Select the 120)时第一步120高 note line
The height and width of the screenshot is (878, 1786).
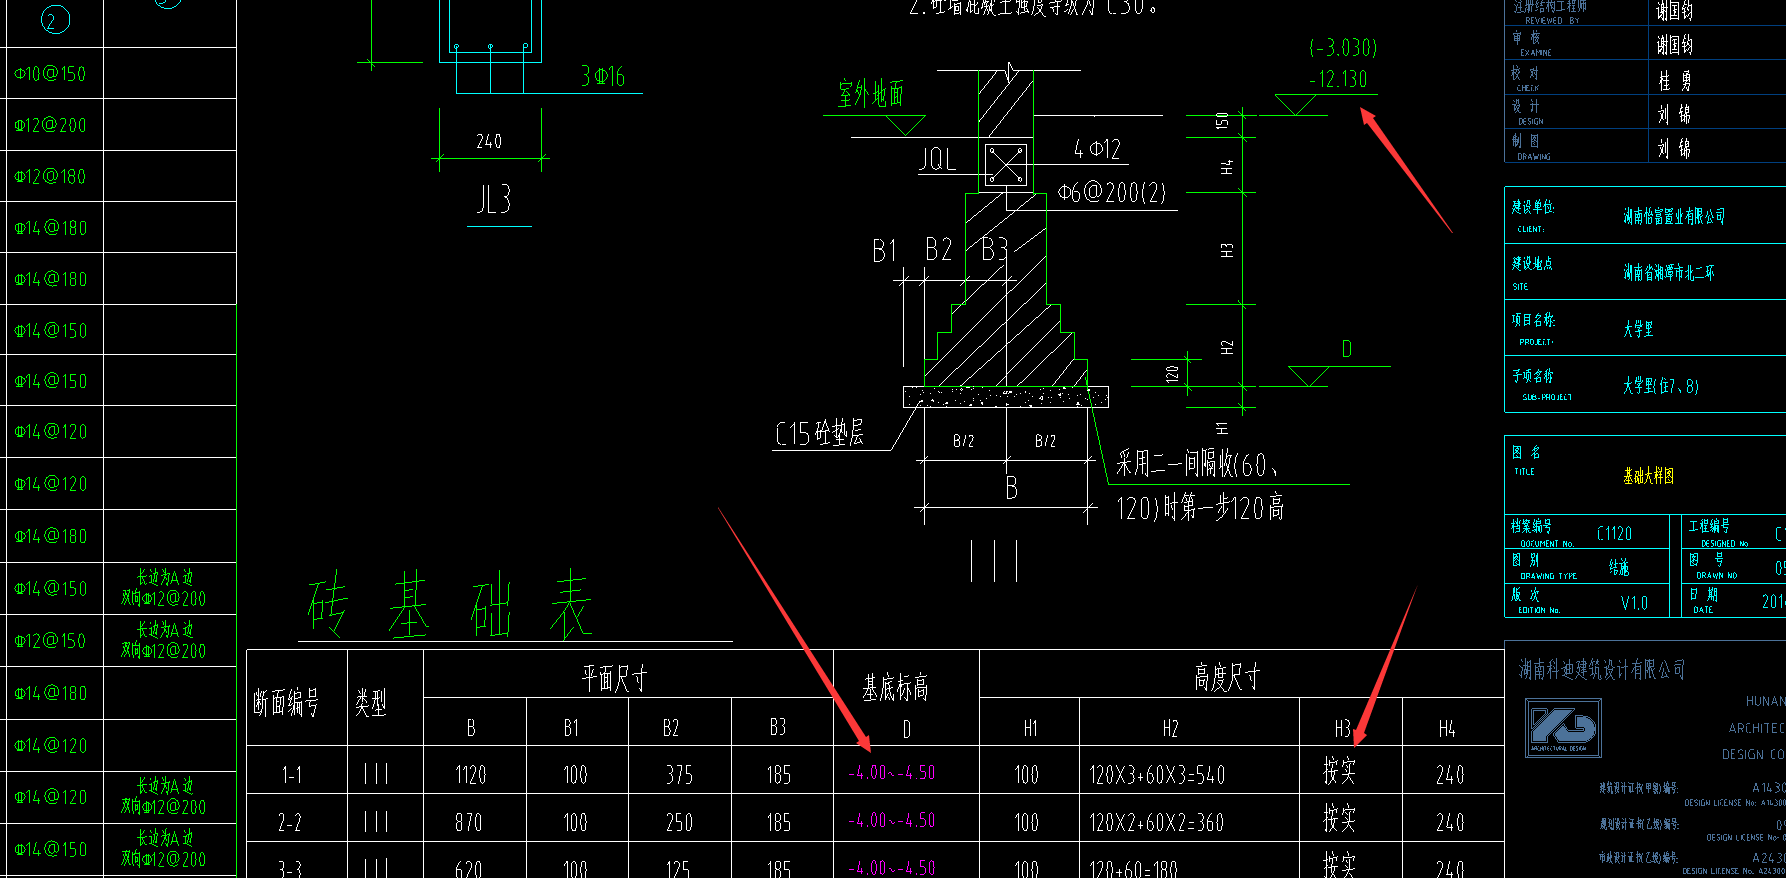[1200, 508]
